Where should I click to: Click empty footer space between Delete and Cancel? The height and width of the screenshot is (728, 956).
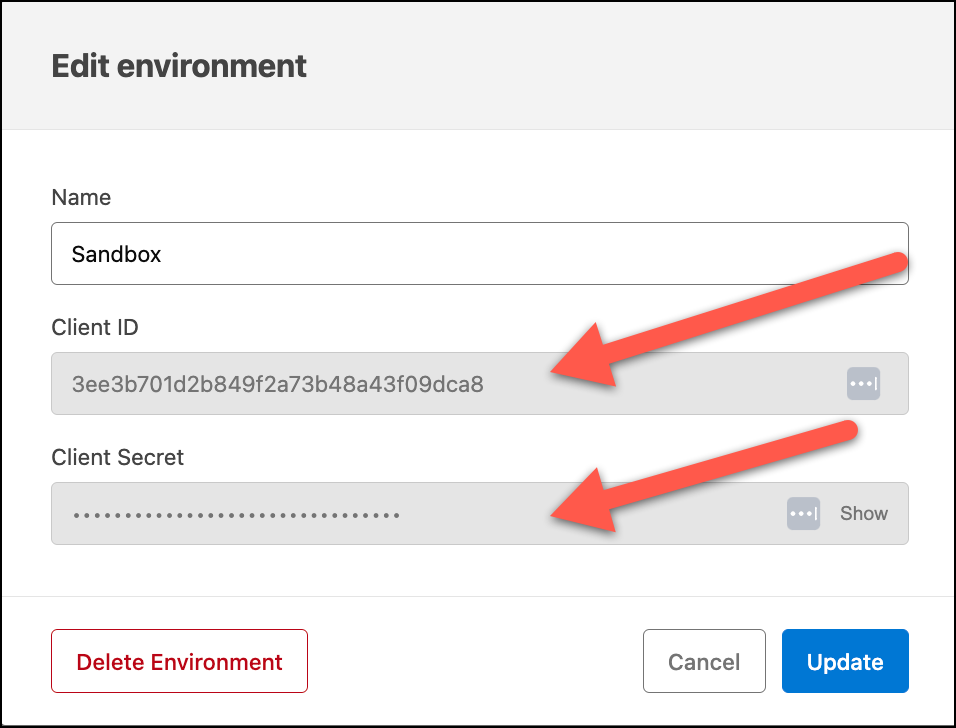pyautogui.click(x=476, y=661)
